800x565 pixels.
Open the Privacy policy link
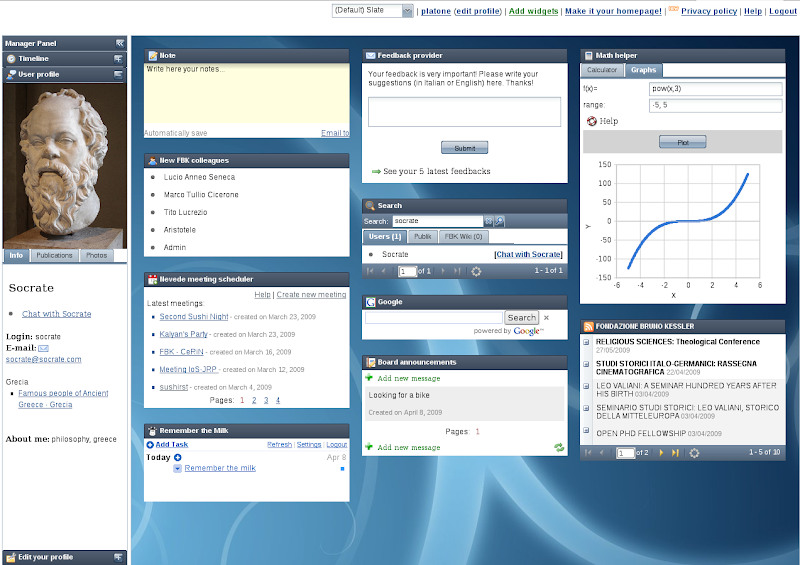point(709,11)
